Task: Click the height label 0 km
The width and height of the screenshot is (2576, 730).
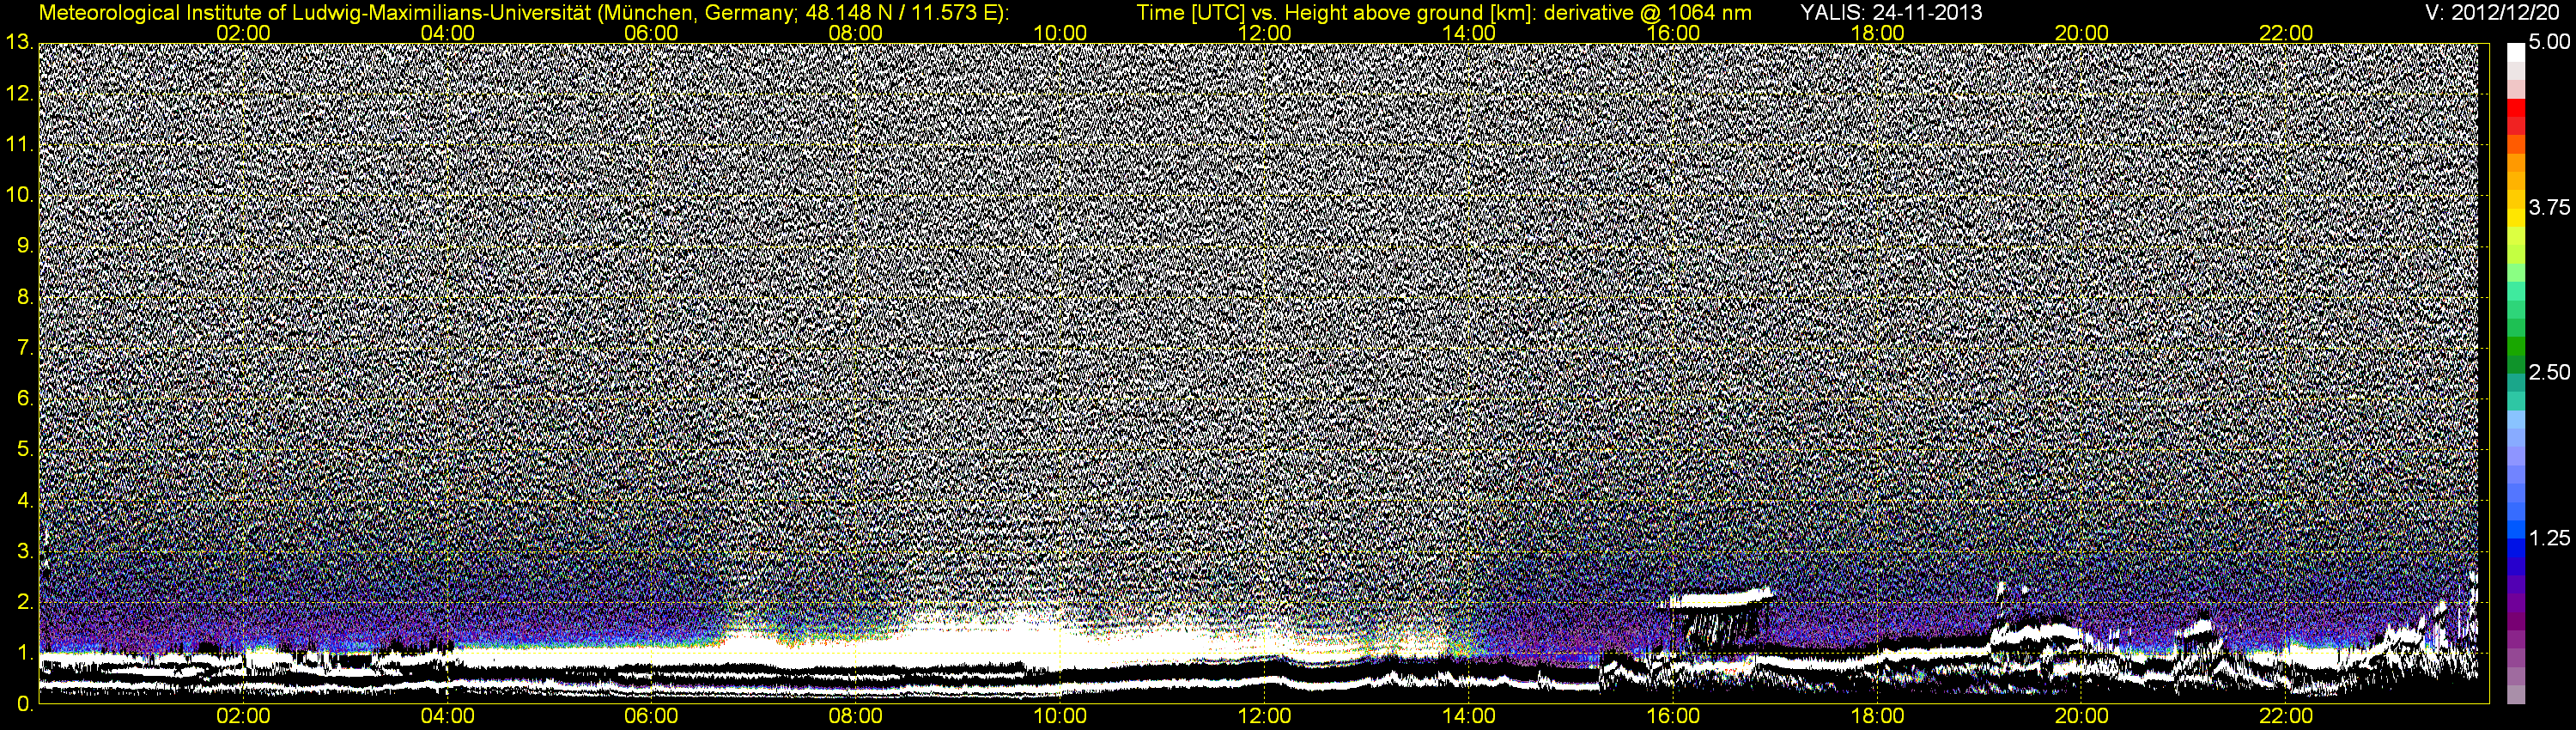Action: point(24,704)
